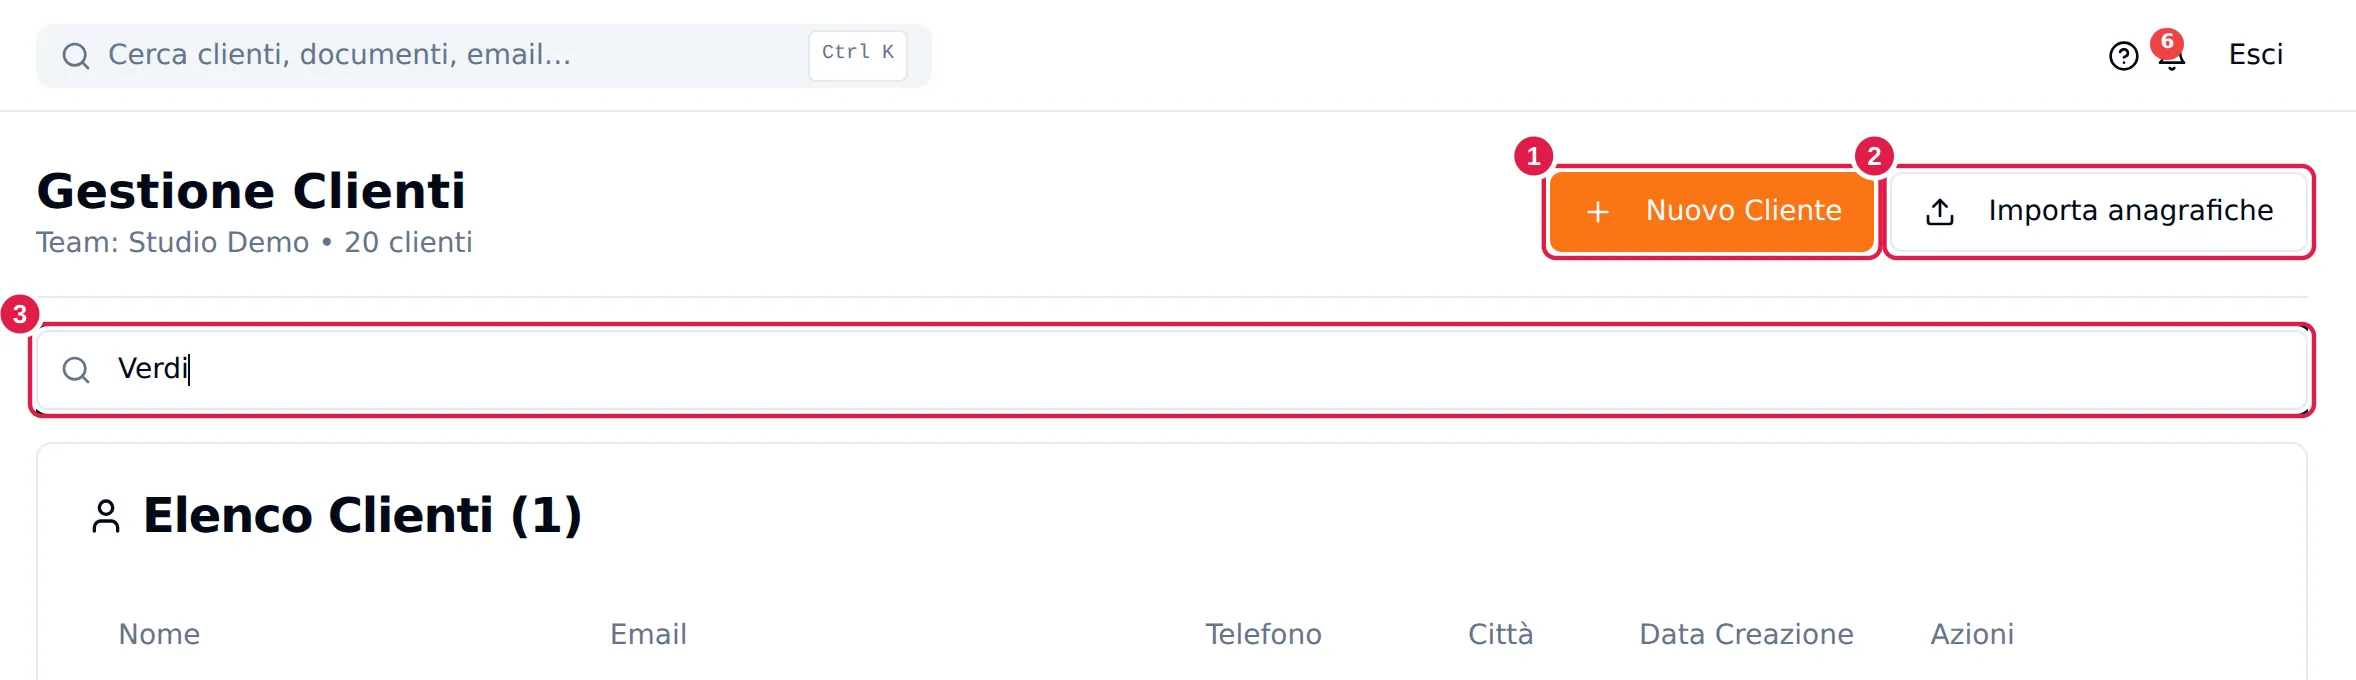Image resolution: width=2356 pixels, height=680 pixels.
Task: Open the notifications bell icon
Action: point(2171,57)
